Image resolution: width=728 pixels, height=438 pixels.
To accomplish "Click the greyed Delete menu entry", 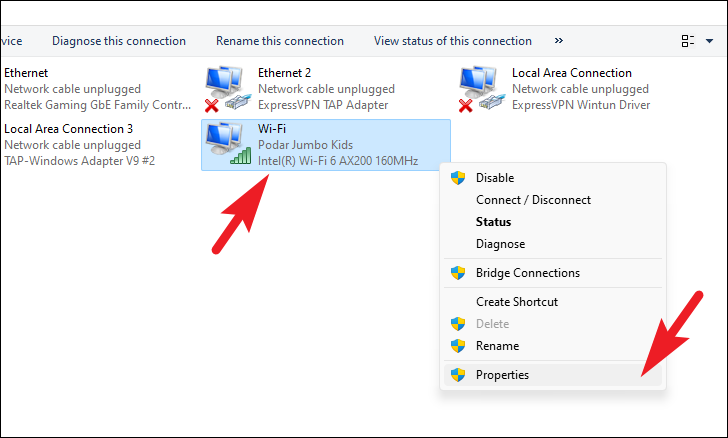I will tap(552, 323).
